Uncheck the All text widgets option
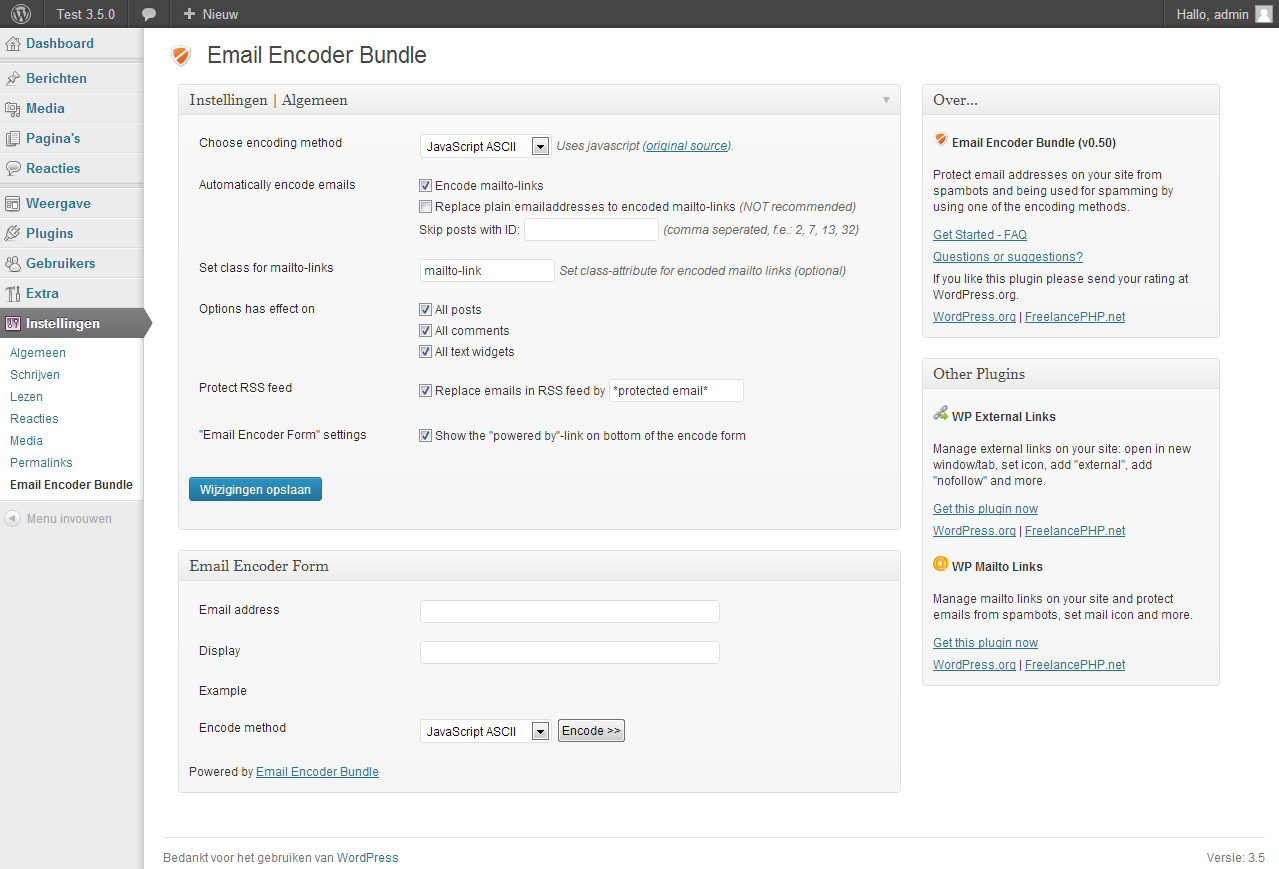The height and width of the screenshot is (869, 1279). [426, 352]
